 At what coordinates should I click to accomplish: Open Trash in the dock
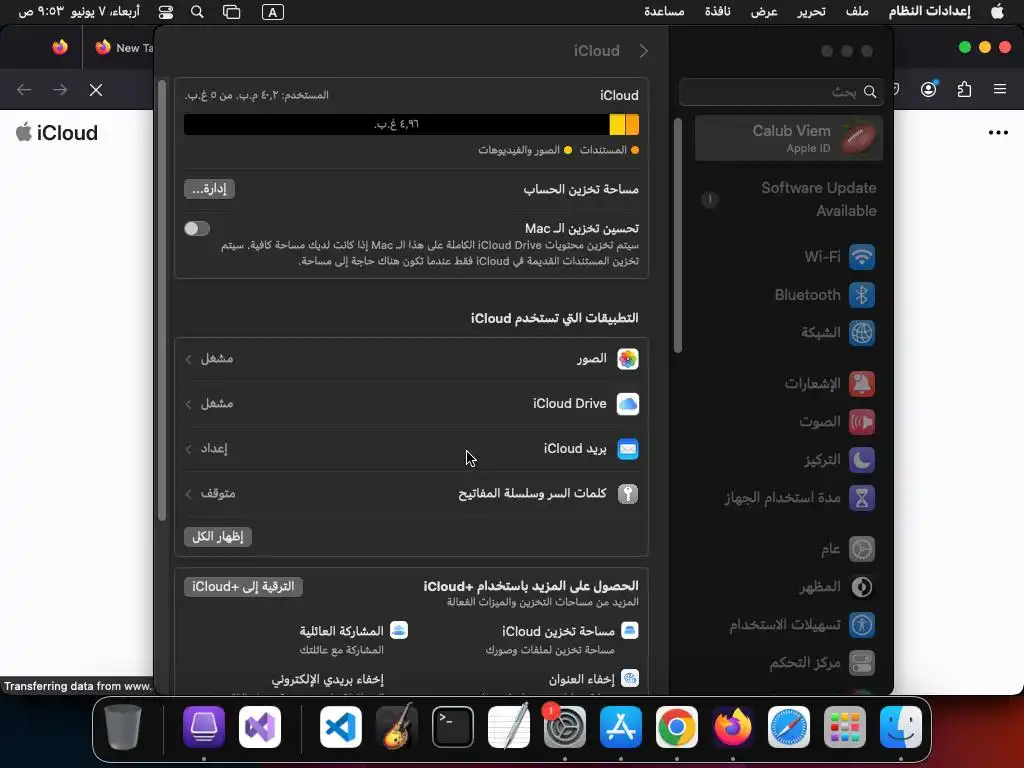click(123, 727)
